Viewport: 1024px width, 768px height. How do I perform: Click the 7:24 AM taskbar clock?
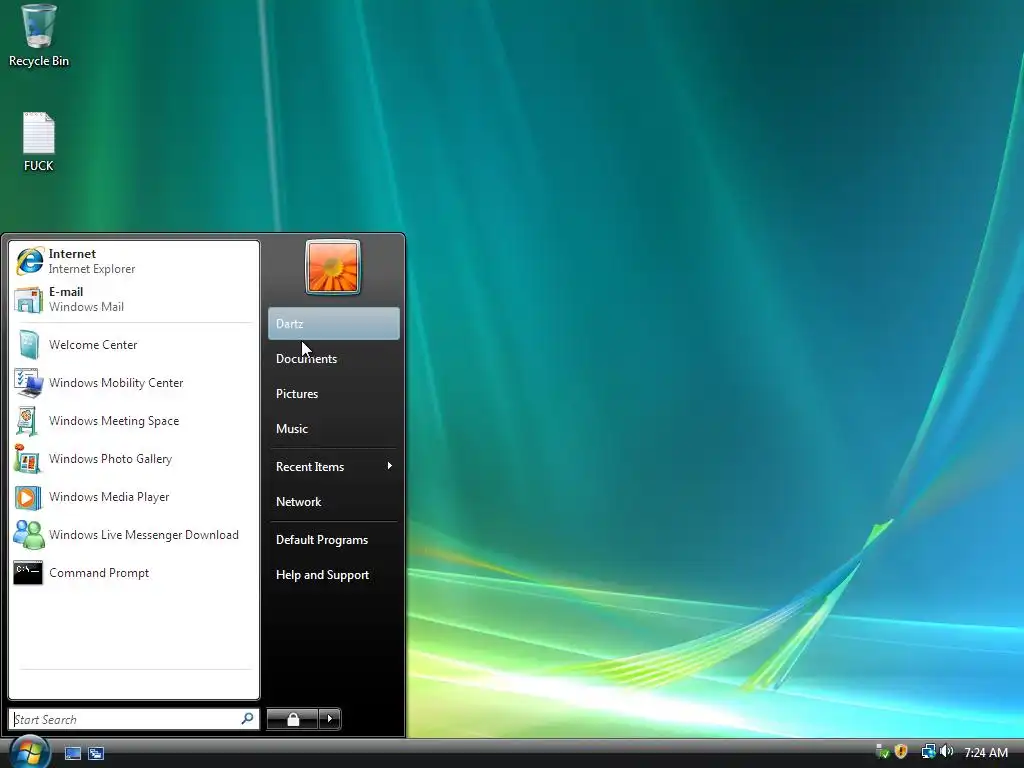point(985,752)
